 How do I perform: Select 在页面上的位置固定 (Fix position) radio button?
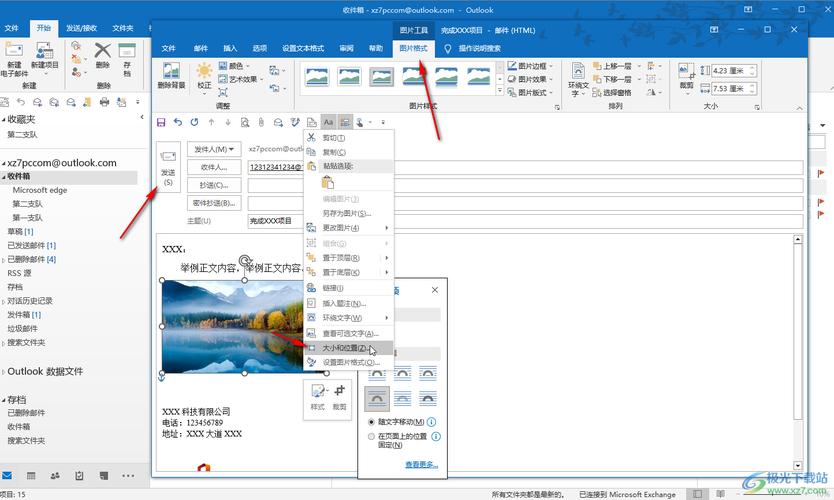[x=371, y=437]
